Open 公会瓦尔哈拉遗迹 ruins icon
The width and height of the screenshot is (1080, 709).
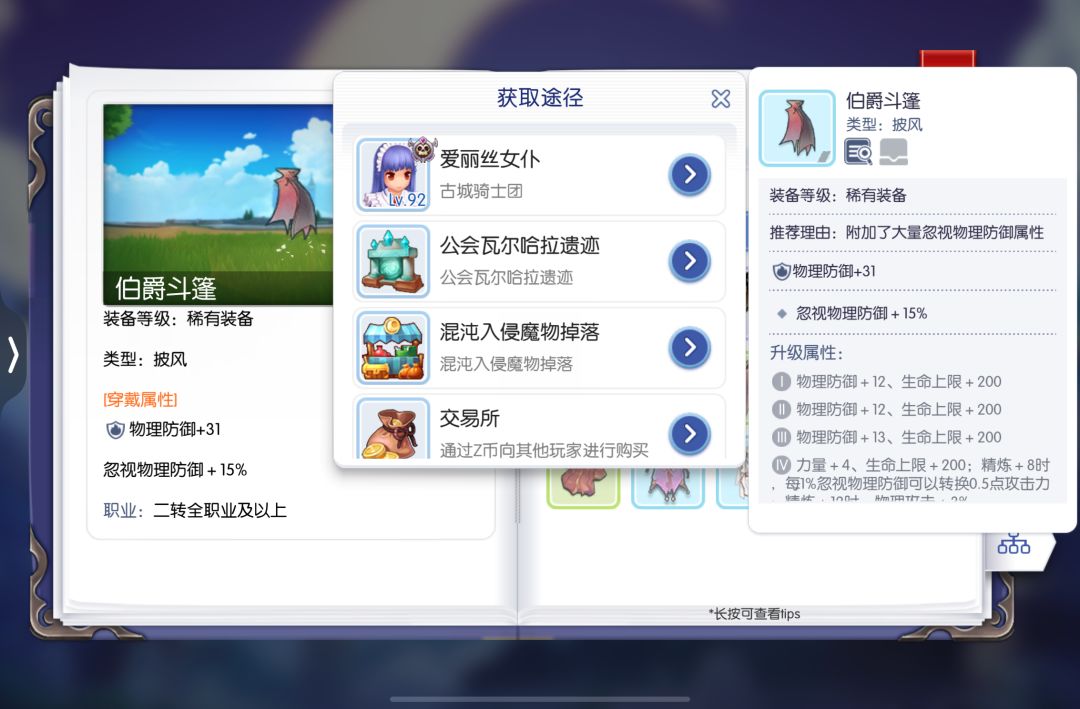click(393, 261)
